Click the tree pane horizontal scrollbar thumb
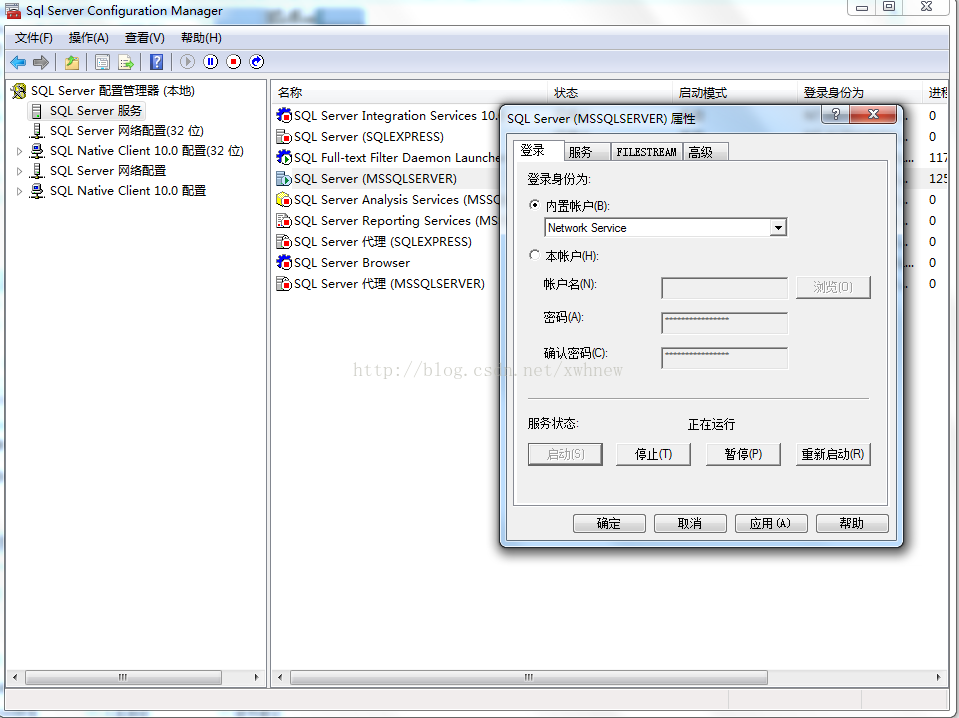959x718 pixels. pyautogui.click(x=124, y=677)
